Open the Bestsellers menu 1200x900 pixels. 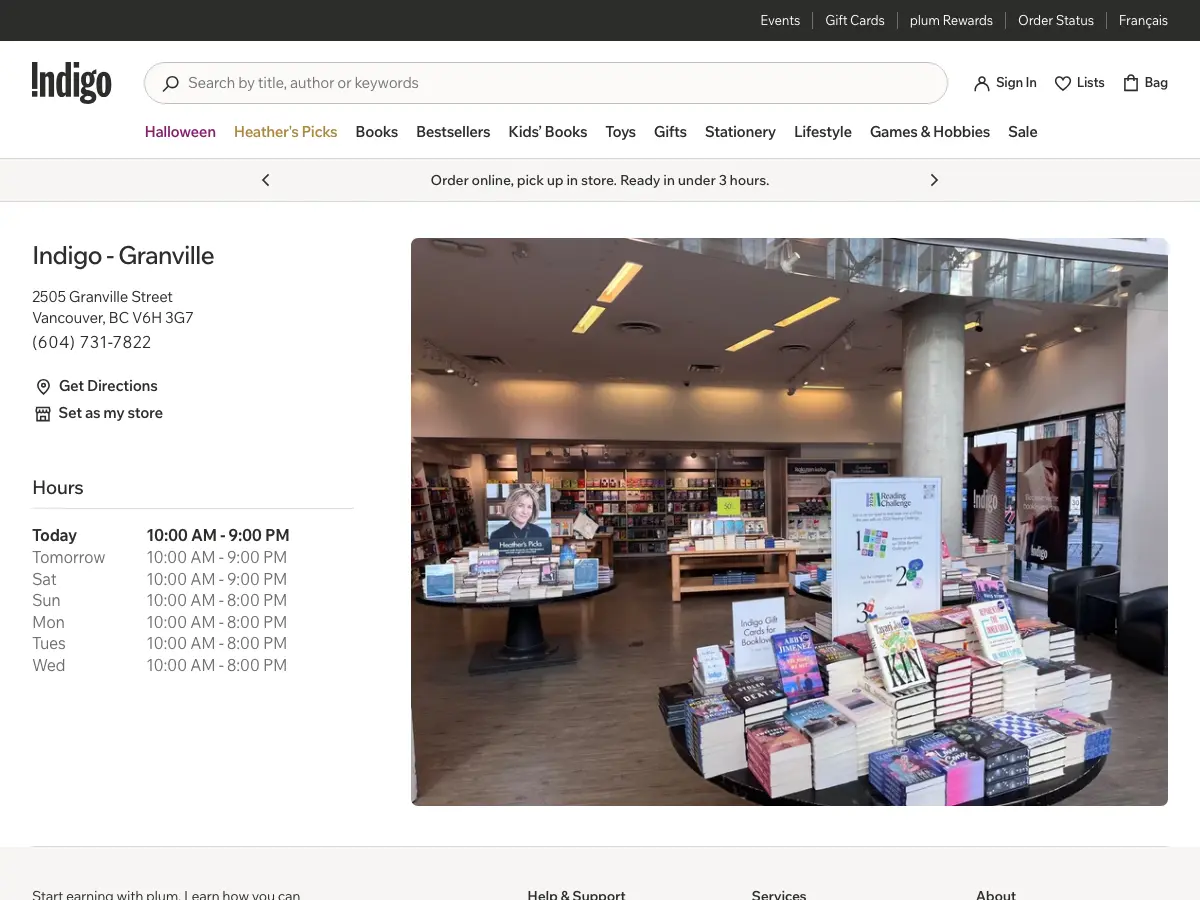coord(453,132)
